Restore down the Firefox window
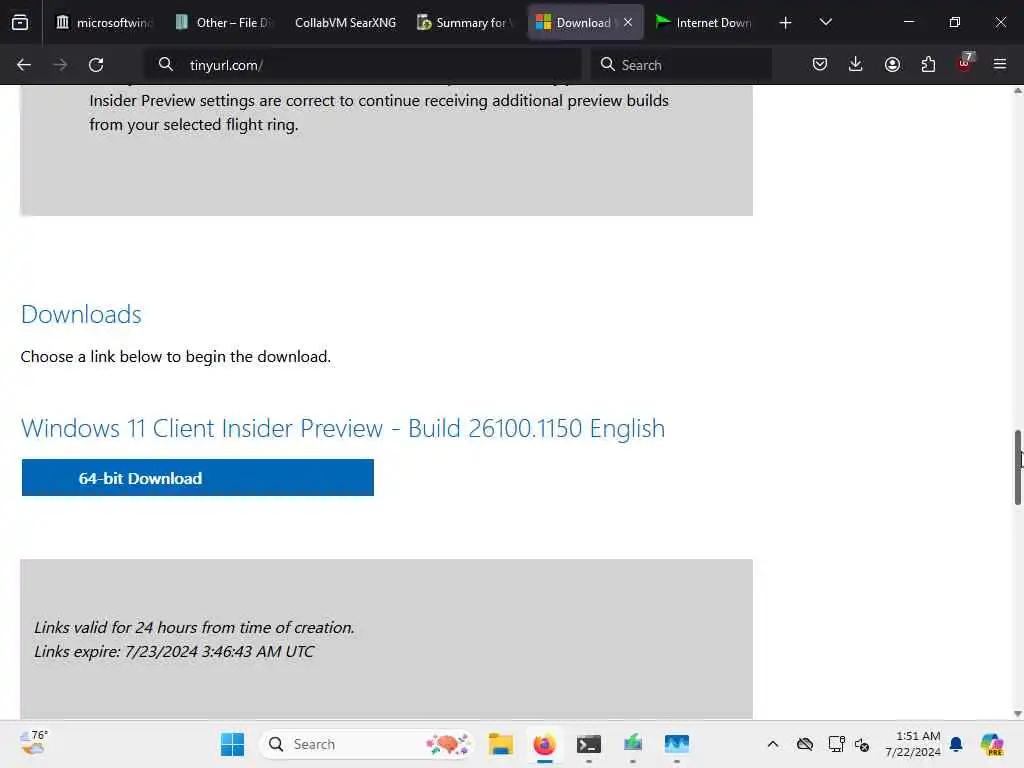The image size is (1024, 768). (954, 22)
